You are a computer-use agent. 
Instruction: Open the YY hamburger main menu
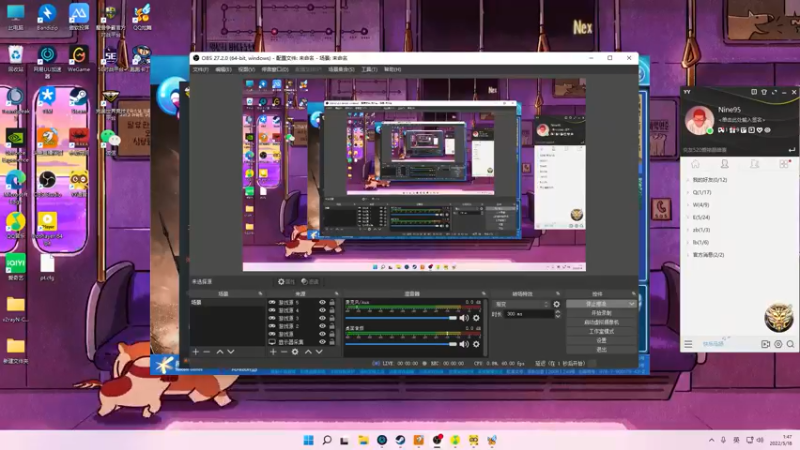[688, 344]
